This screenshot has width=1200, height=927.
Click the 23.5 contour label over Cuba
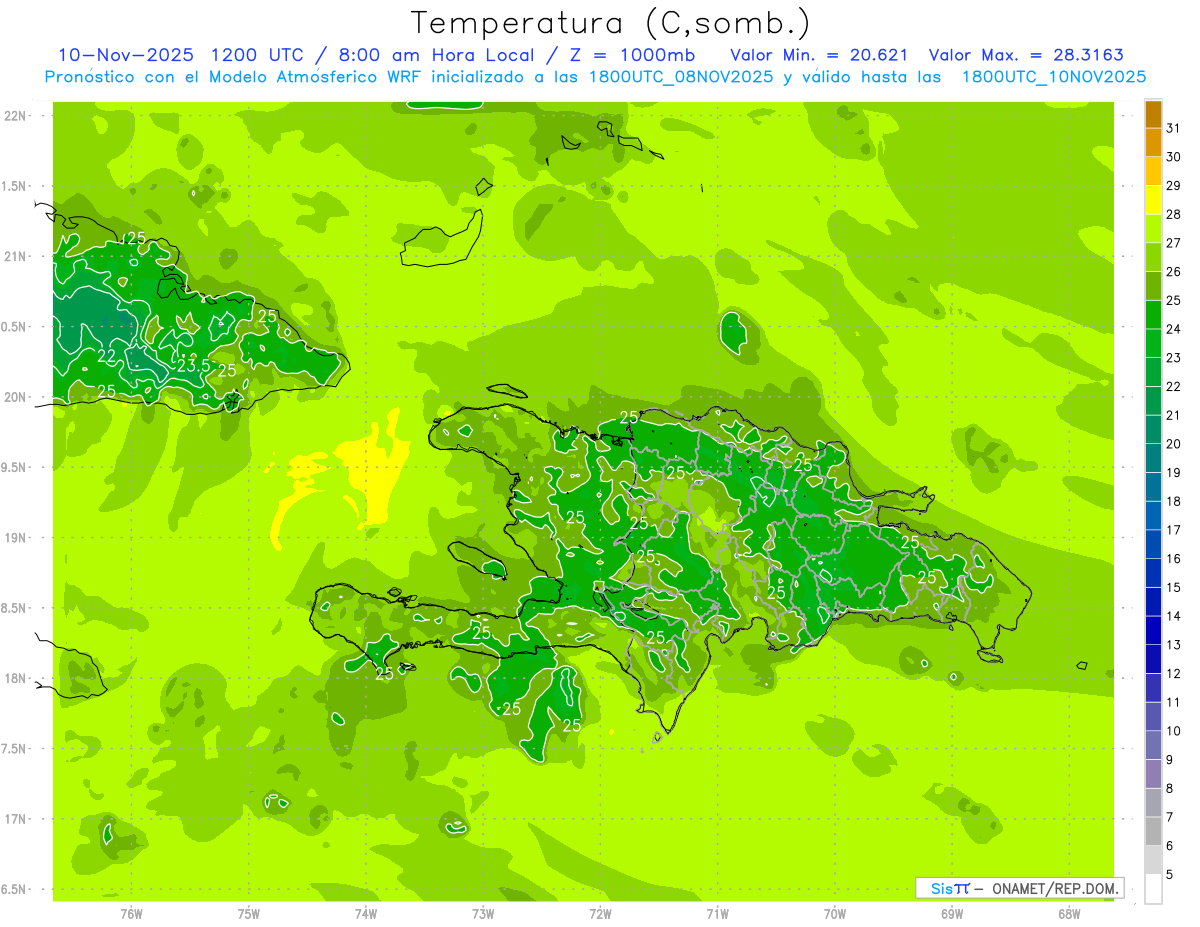tap(193, 365)
